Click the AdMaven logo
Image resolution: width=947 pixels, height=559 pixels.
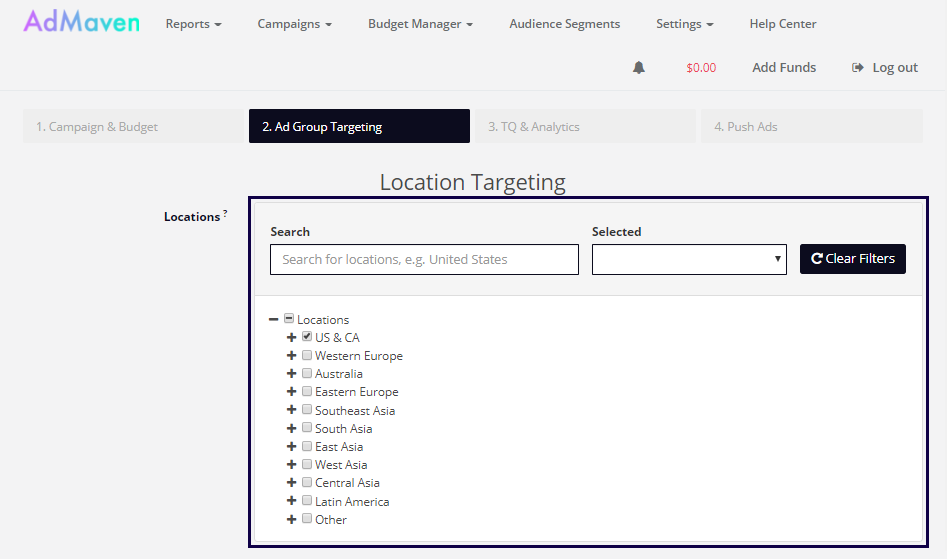tap(82, 22)
